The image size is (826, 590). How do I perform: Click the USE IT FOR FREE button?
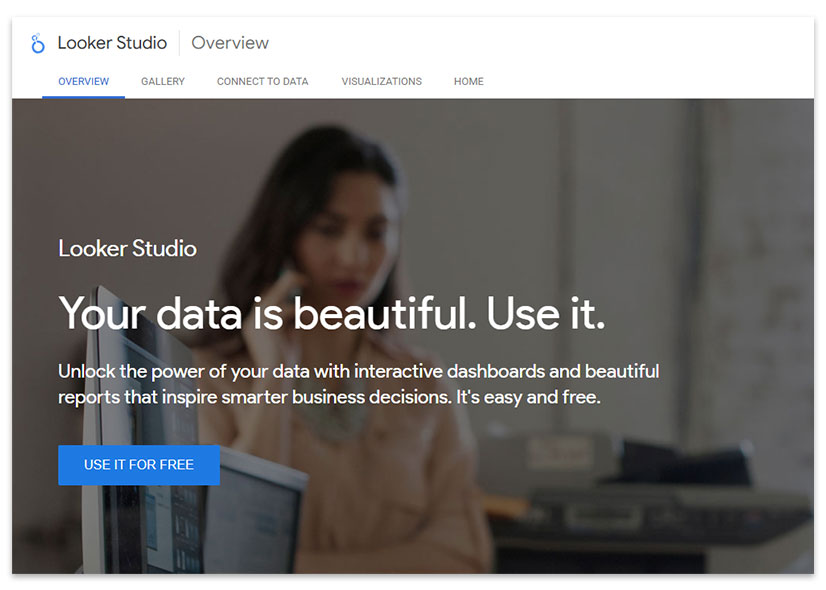[x=138, y=465]
